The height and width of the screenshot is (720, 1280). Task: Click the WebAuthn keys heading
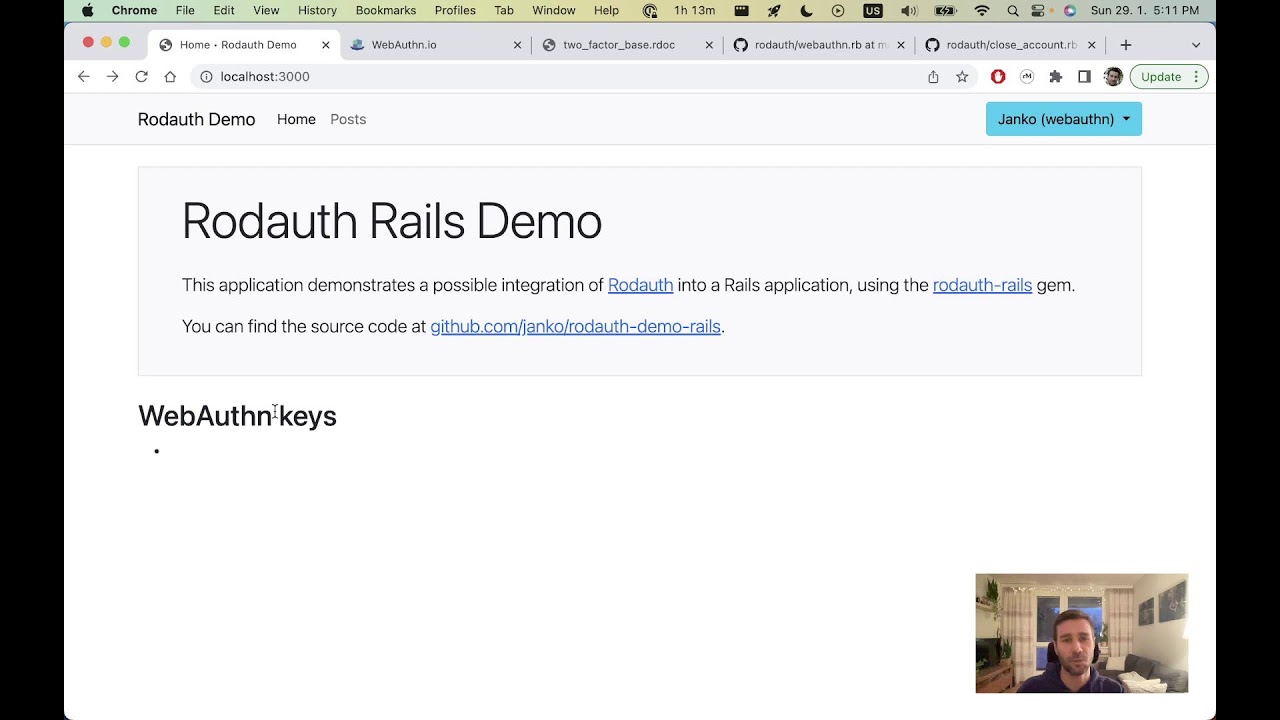[237, 416]
